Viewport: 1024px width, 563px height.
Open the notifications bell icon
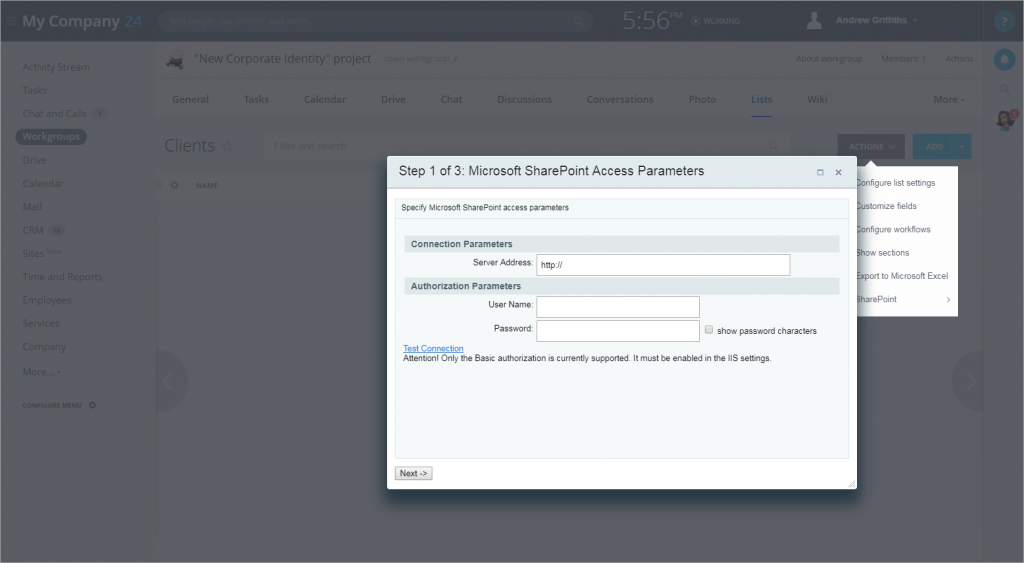tap(1004, 59)
